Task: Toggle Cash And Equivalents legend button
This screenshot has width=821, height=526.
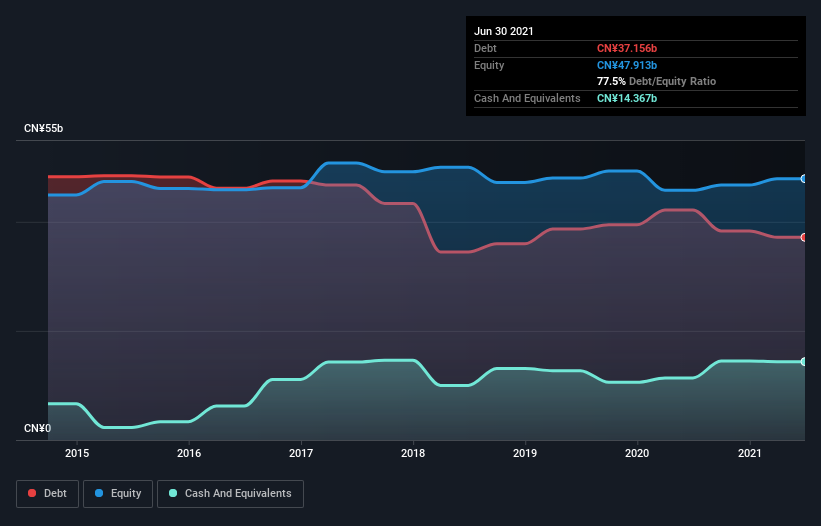Action: (230, 494)
